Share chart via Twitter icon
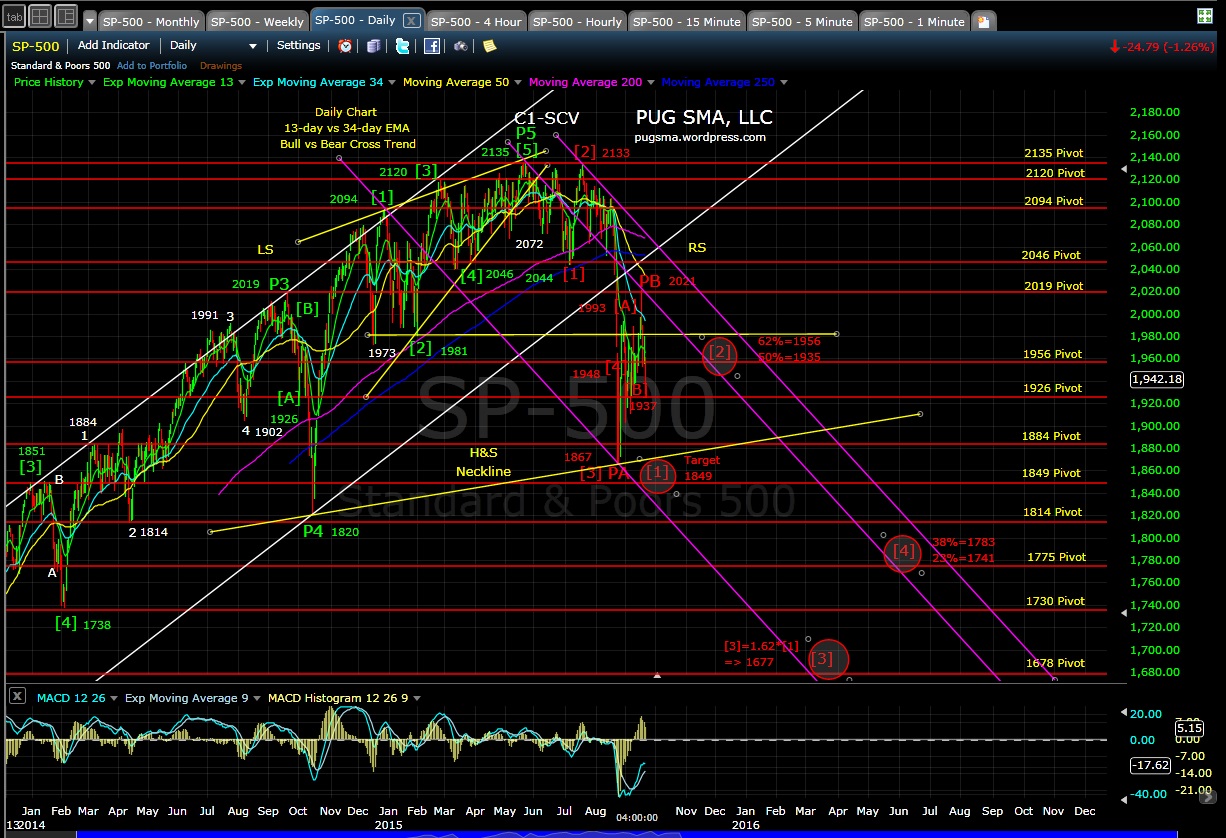This screenshot has height=838, width=1226. tap(402, 45)
